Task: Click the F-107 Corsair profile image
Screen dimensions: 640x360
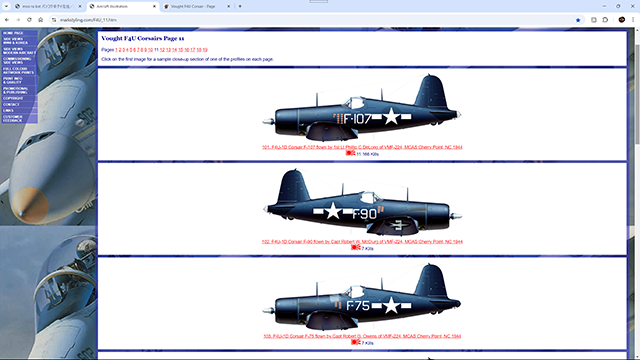Action: [362, 108]
